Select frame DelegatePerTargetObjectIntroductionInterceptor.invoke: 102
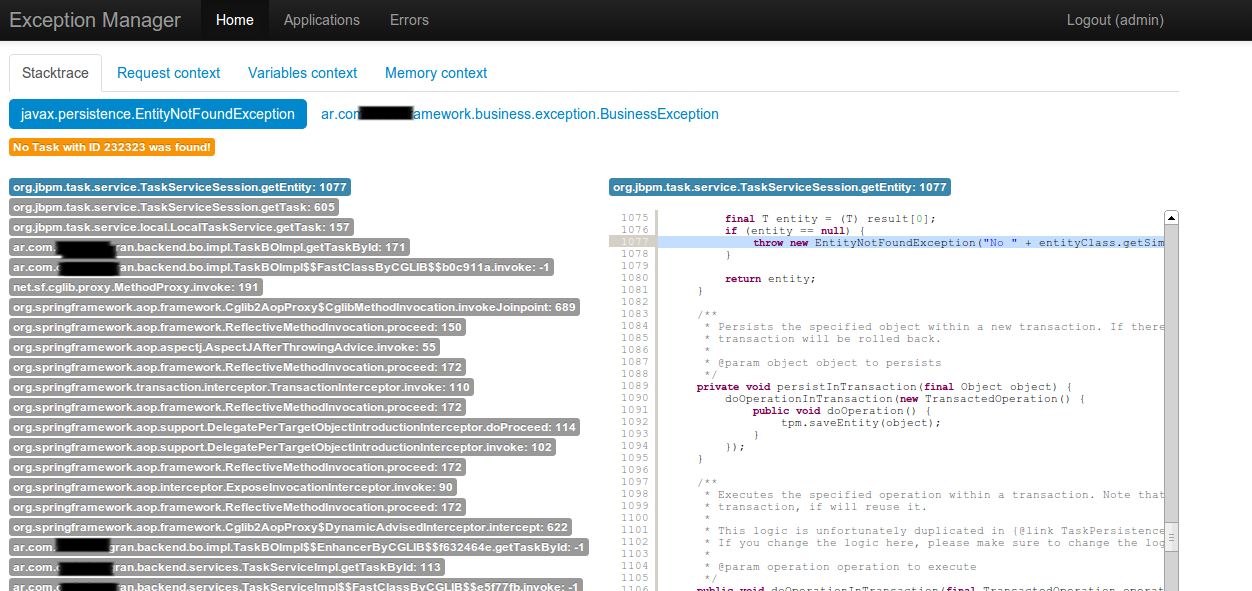 (283, 447)
